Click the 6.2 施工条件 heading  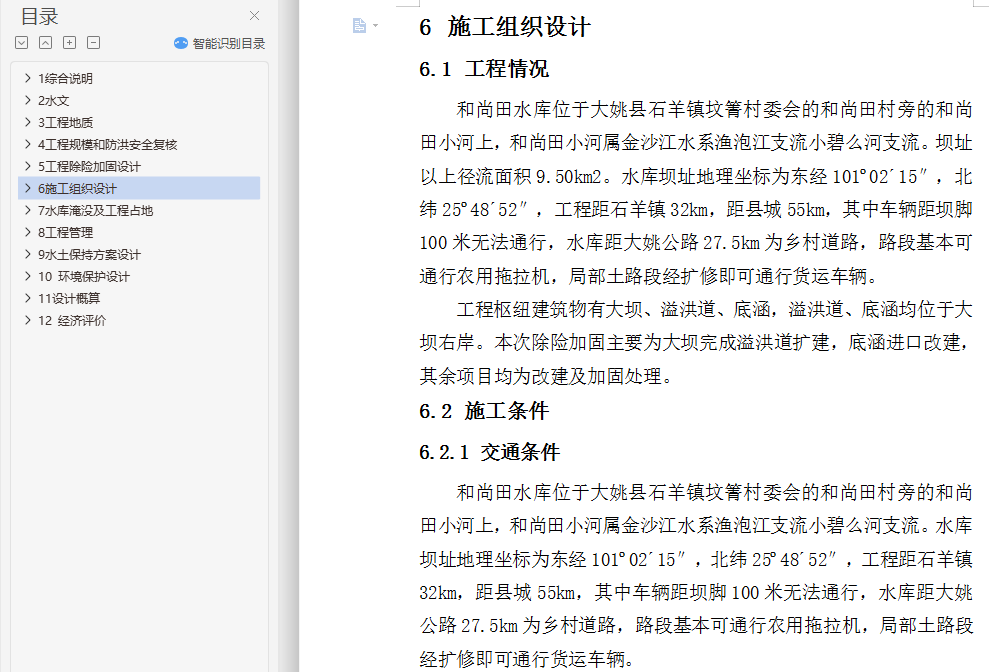tap(484, 411)
